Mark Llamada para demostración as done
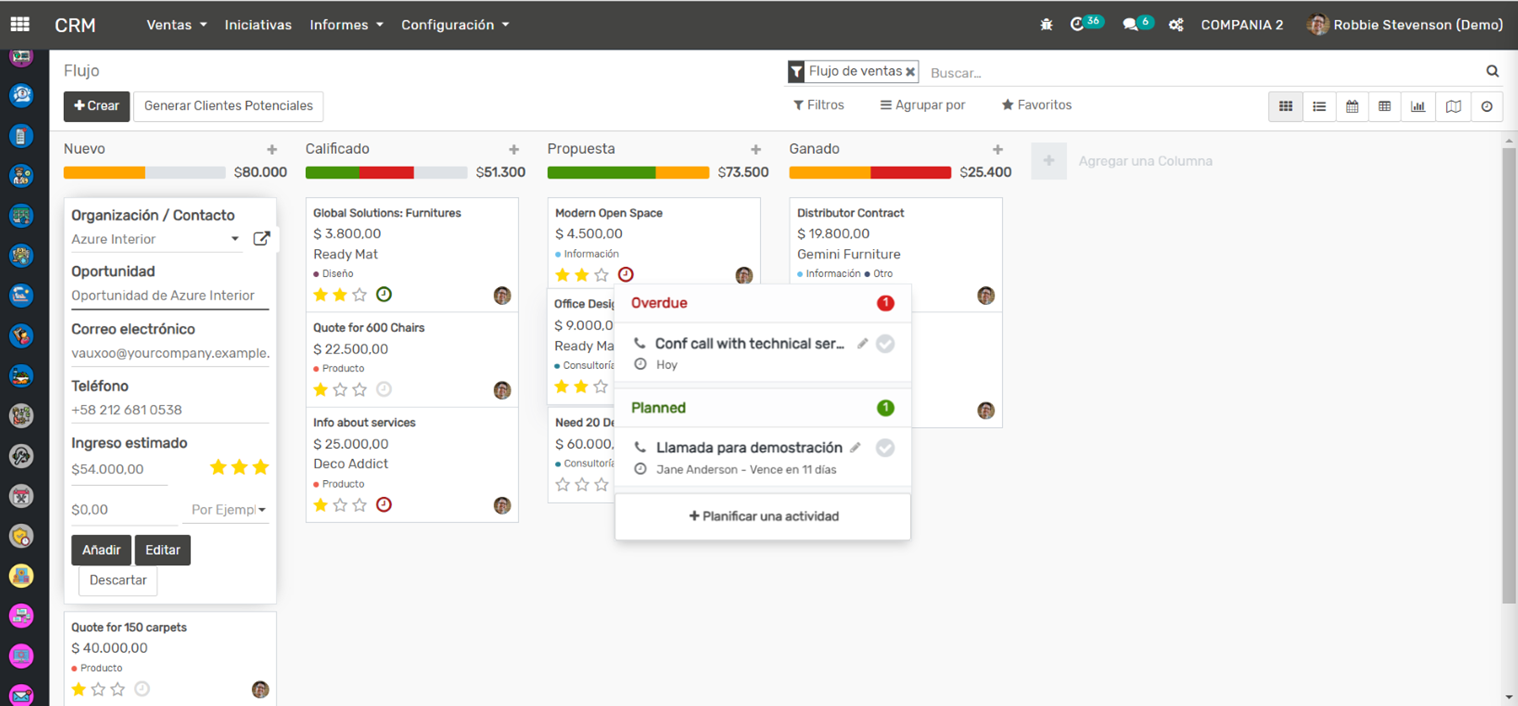Screen dimensions: 1518x706 tap(885, 448)
